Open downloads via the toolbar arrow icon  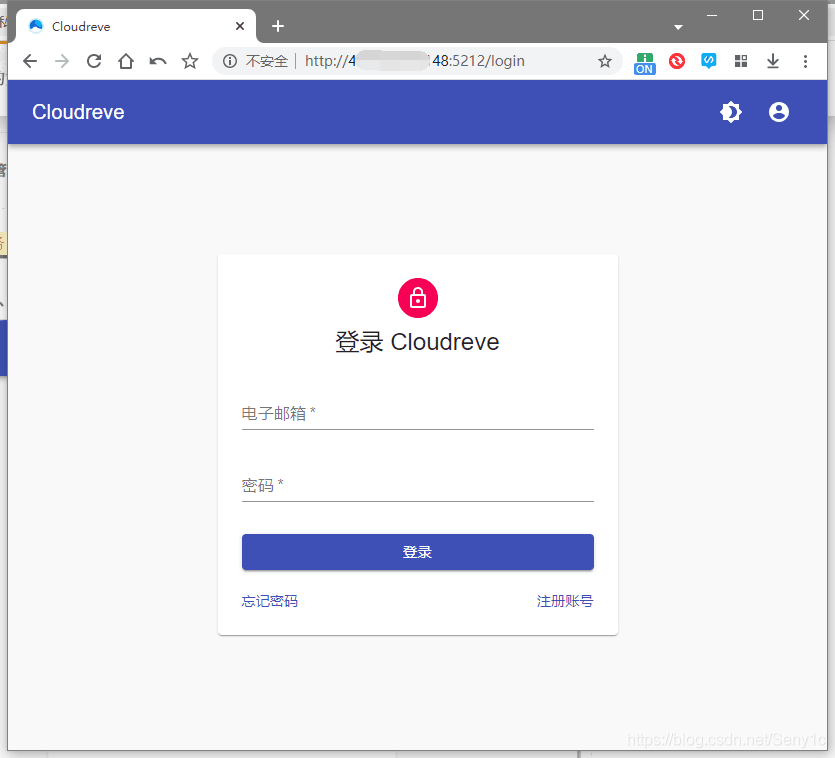click(772, 61)
